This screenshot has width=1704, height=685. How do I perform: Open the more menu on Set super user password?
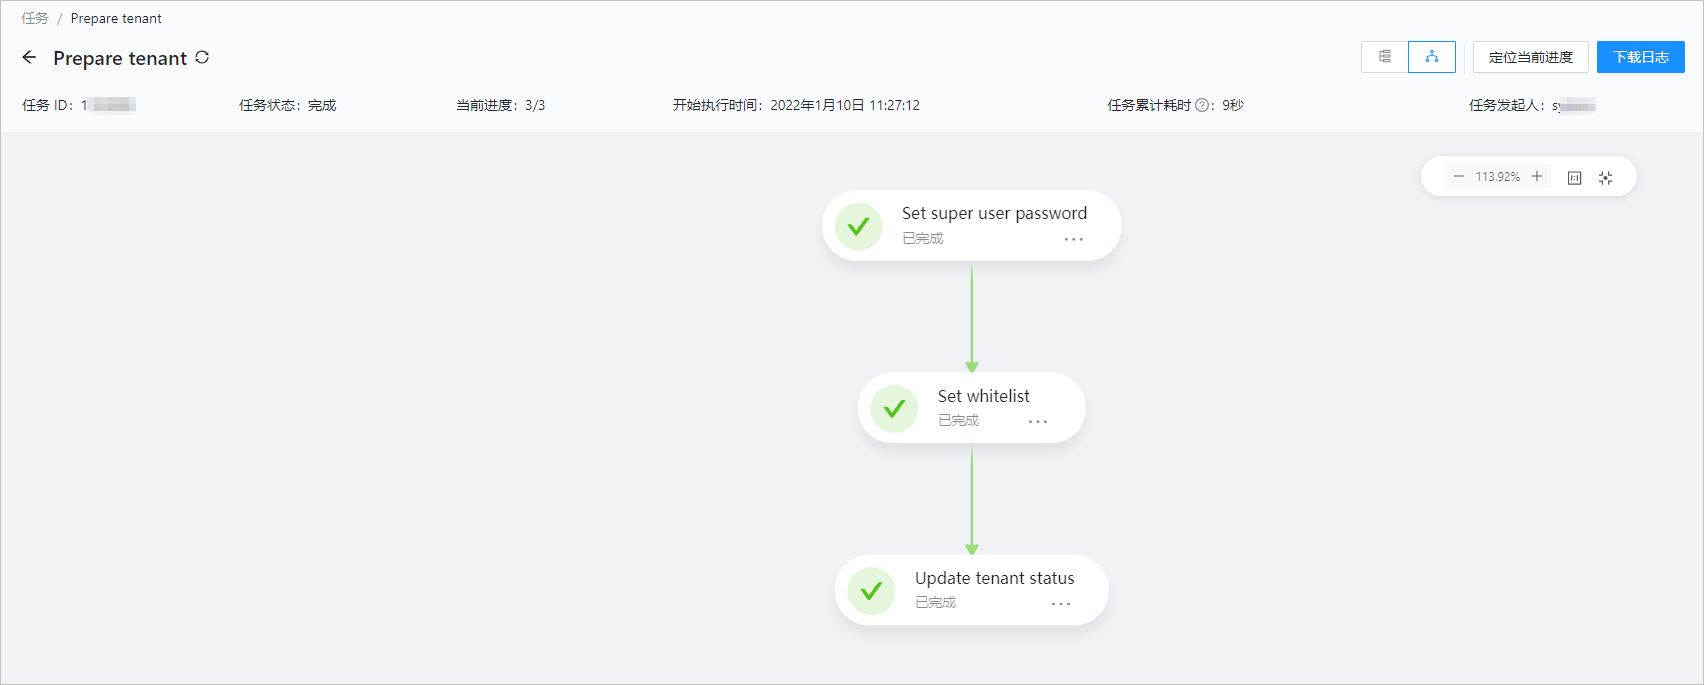[1073, 240]
